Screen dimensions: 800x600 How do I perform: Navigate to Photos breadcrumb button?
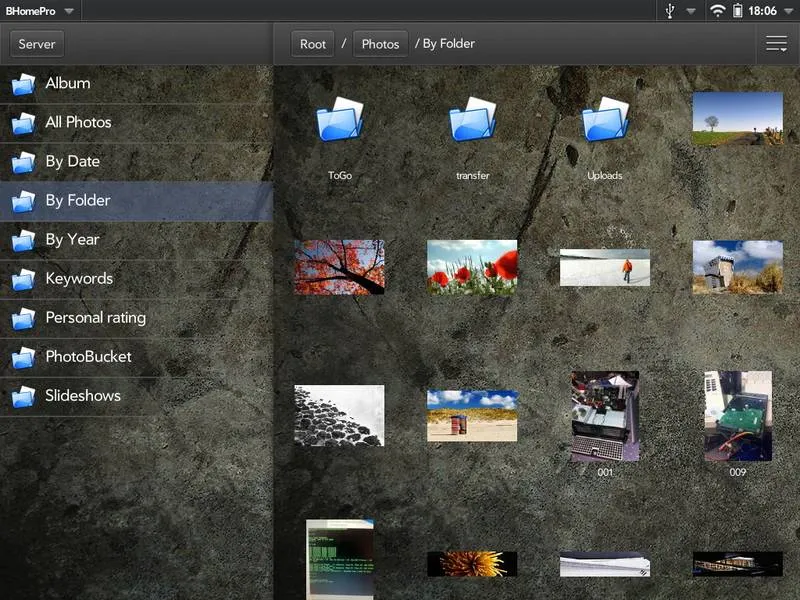[x=380, y=44]
